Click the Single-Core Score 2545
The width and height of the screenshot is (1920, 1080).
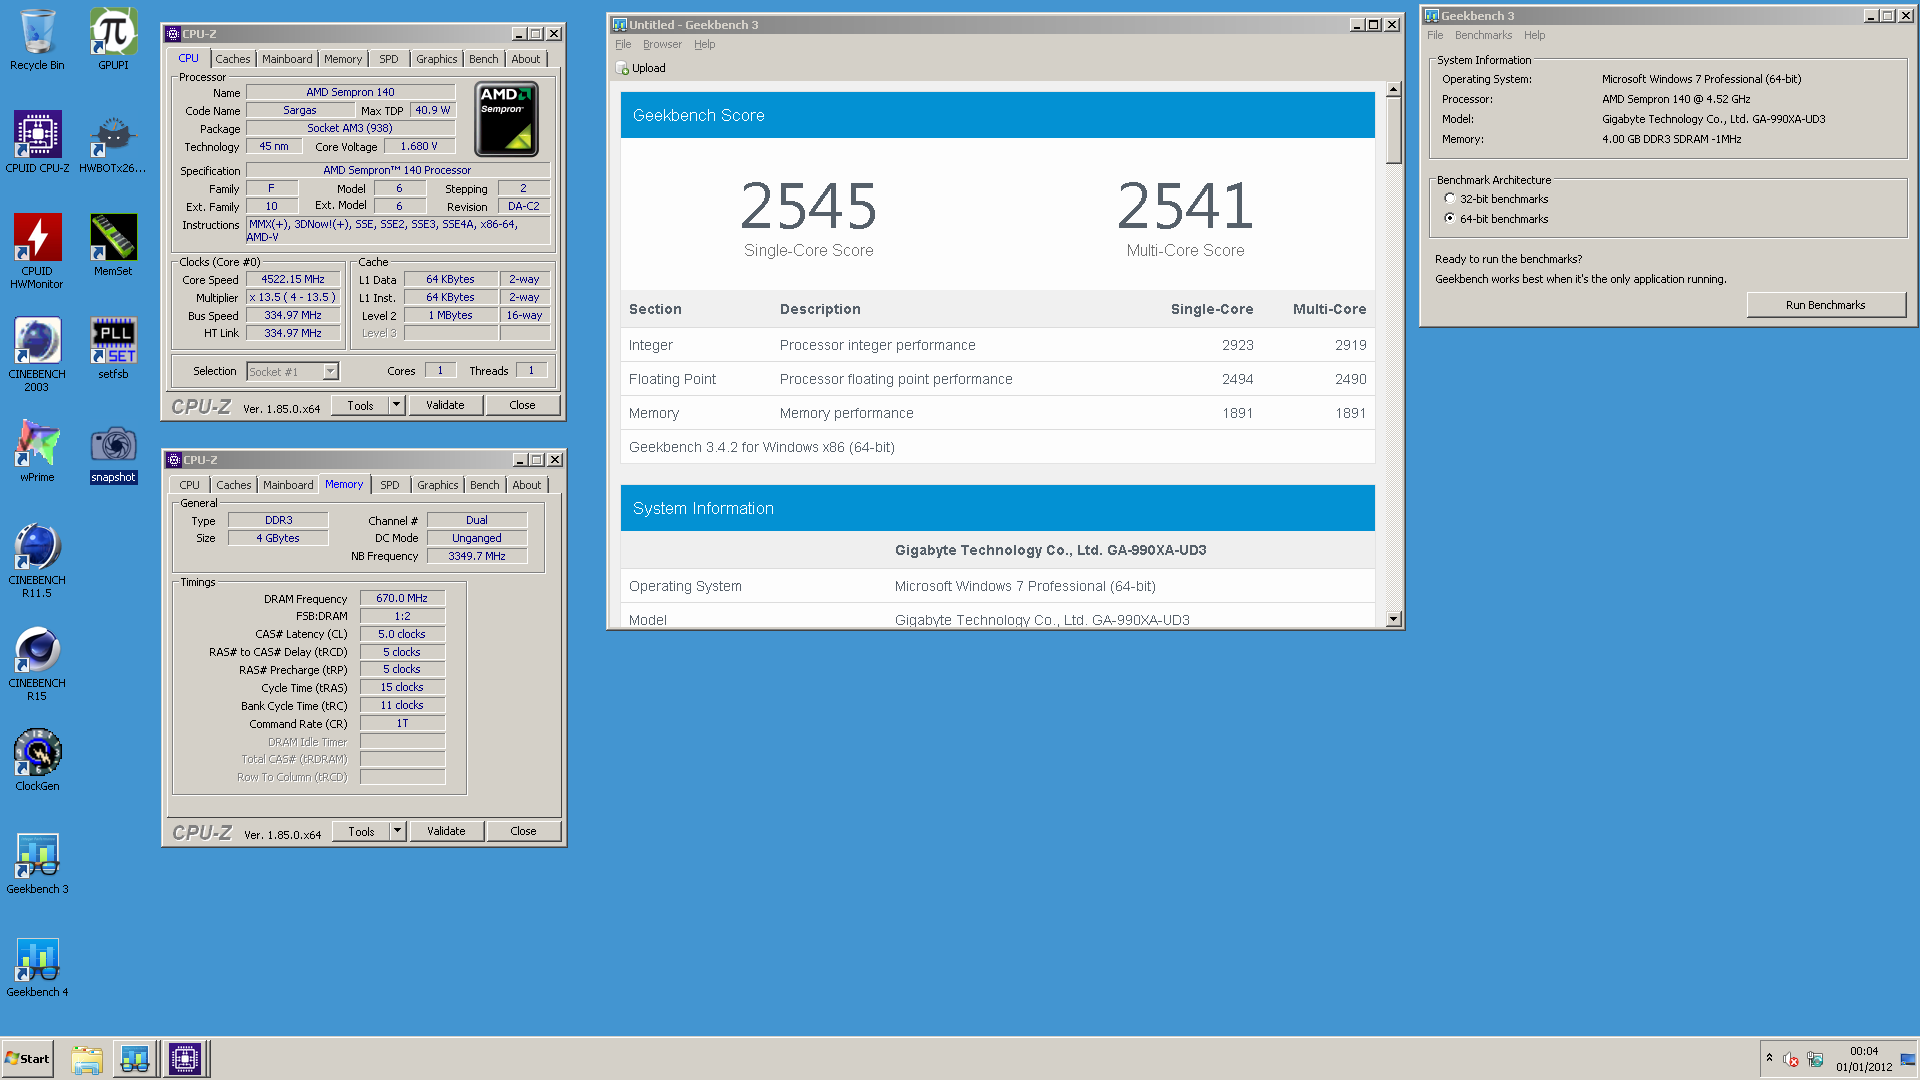point(808,206)
